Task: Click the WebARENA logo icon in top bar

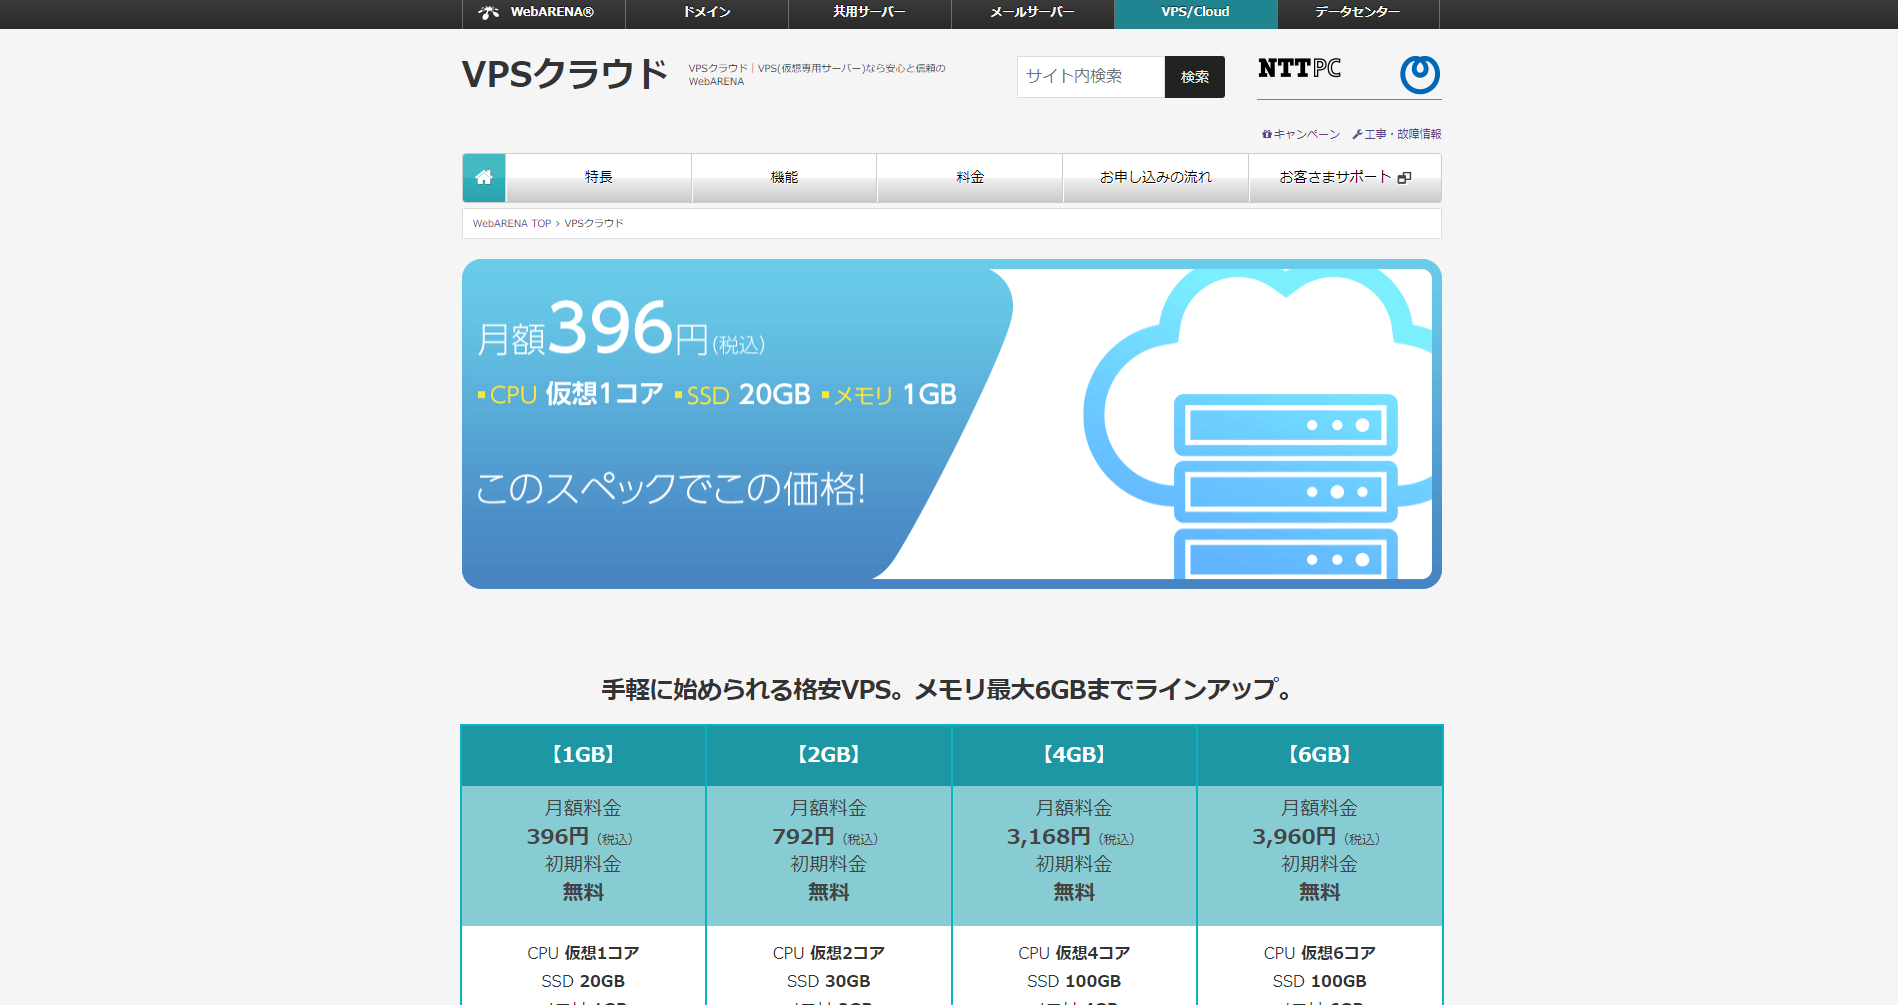Action: [x=489, y=13]
